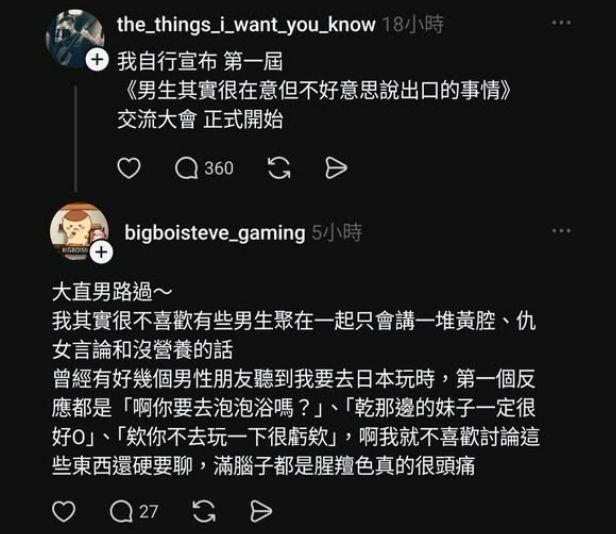Like the bigboisteve_gaming reply

pyautogui.click(x=64, y=511)
